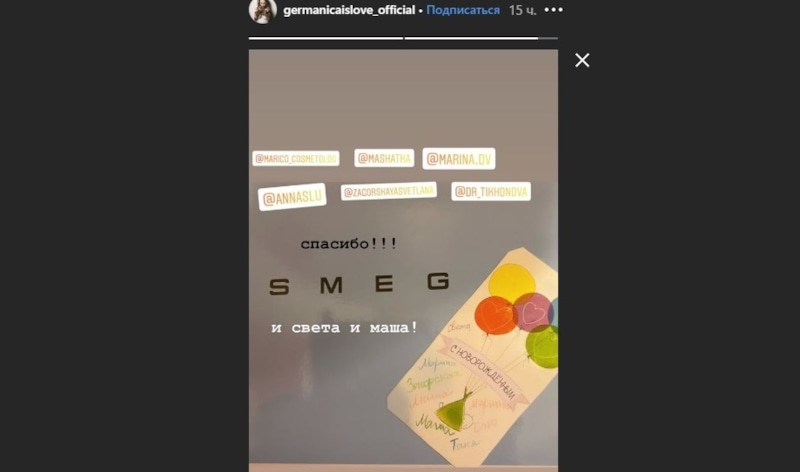Click the спасибо!!! text overlay
This screenshot has width=800, height=472.
[x=349, y=243]
